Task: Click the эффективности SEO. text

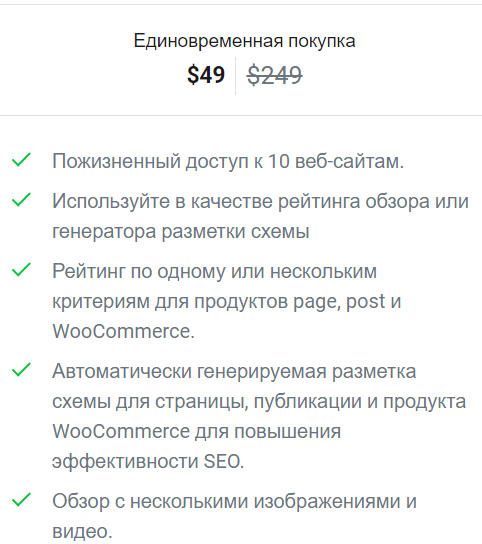Action: (148, 461)
